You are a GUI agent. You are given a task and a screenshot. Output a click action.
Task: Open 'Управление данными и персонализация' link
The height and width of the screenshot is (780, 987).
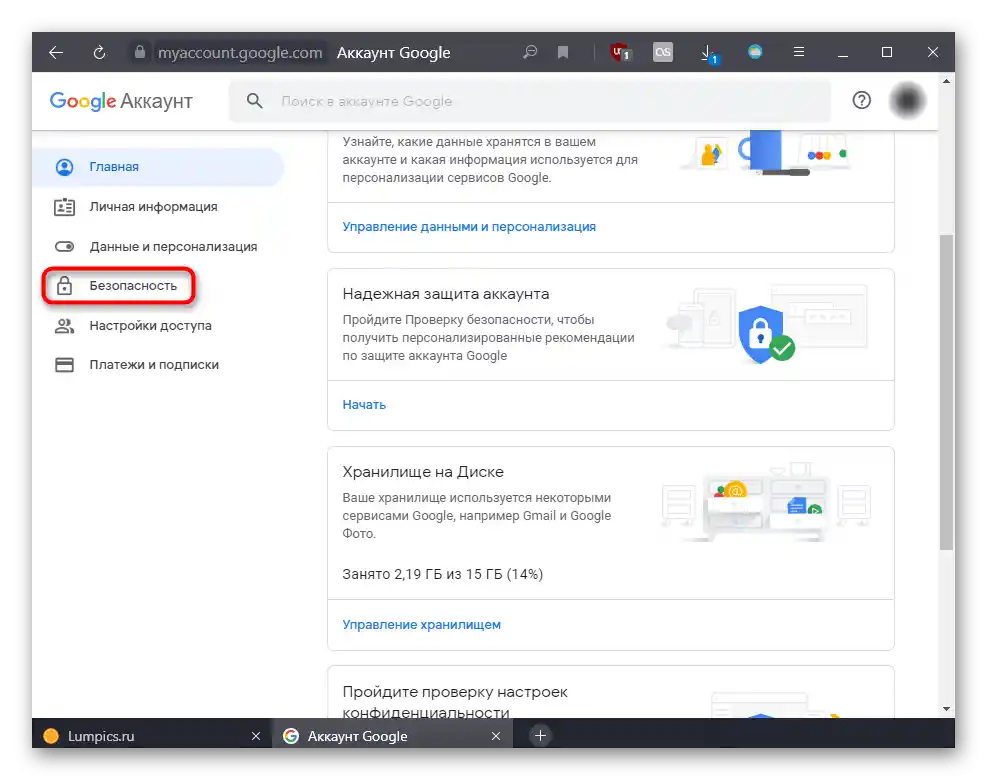[469, 227]
